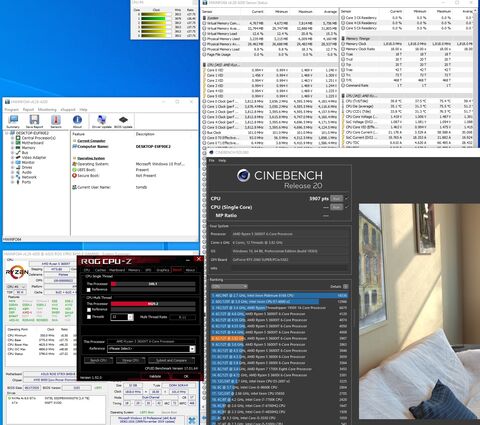480x425 pixels.
Task: Select Central Processor(s) tree node
Action: click(38, 138)
